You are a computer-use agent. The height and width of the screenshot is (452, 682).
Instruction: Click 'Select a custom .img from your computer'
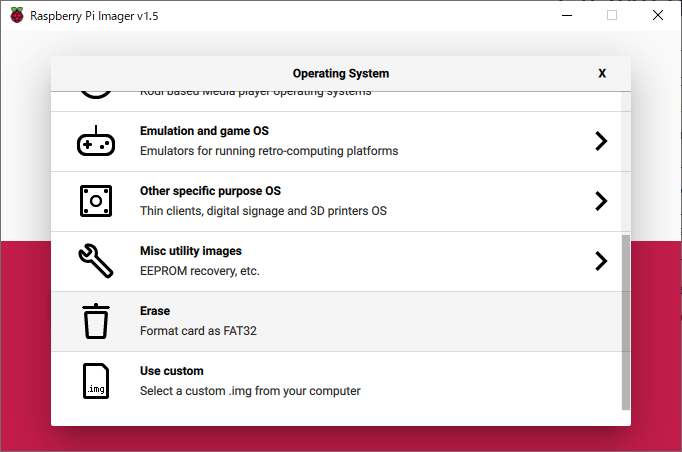(250, 391)
